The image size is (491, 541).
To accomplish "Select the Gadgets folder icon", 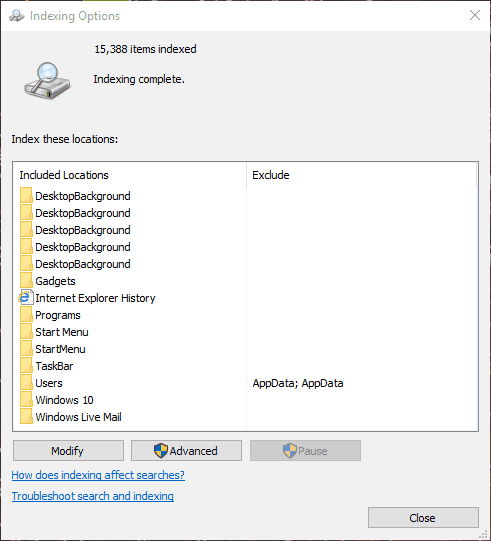I will click(26, 281).
